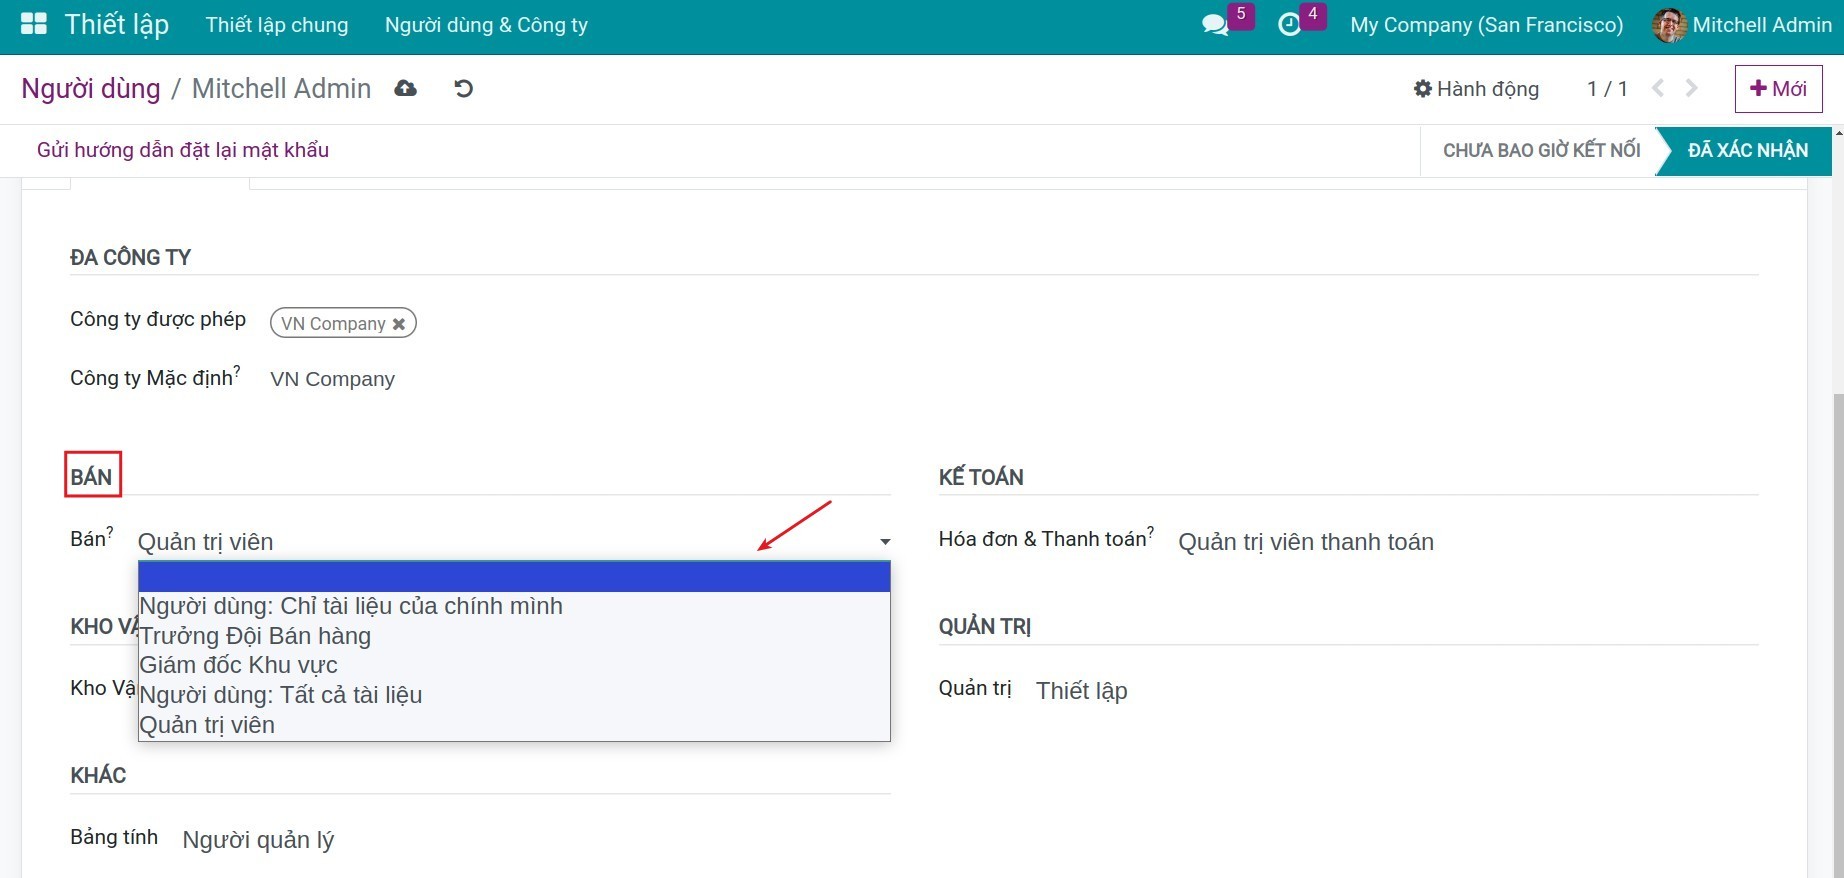This screenshot has width=1844, height=878.
Task: Open the Hành động actions menu
Action: coord(1476,89)
